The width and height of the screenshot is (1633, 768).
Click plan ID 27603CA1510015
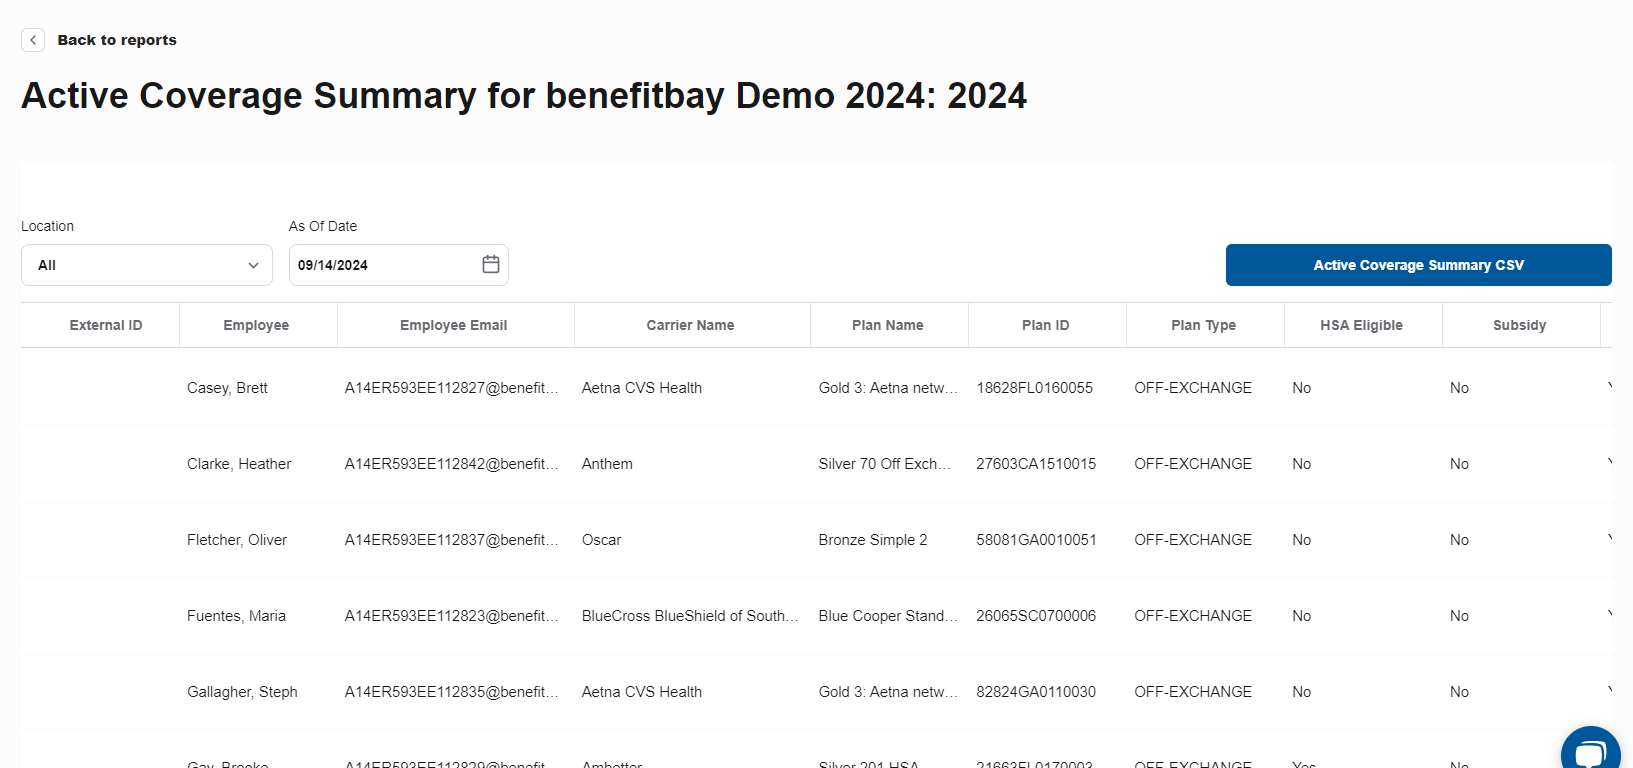tap(1036, 464)
